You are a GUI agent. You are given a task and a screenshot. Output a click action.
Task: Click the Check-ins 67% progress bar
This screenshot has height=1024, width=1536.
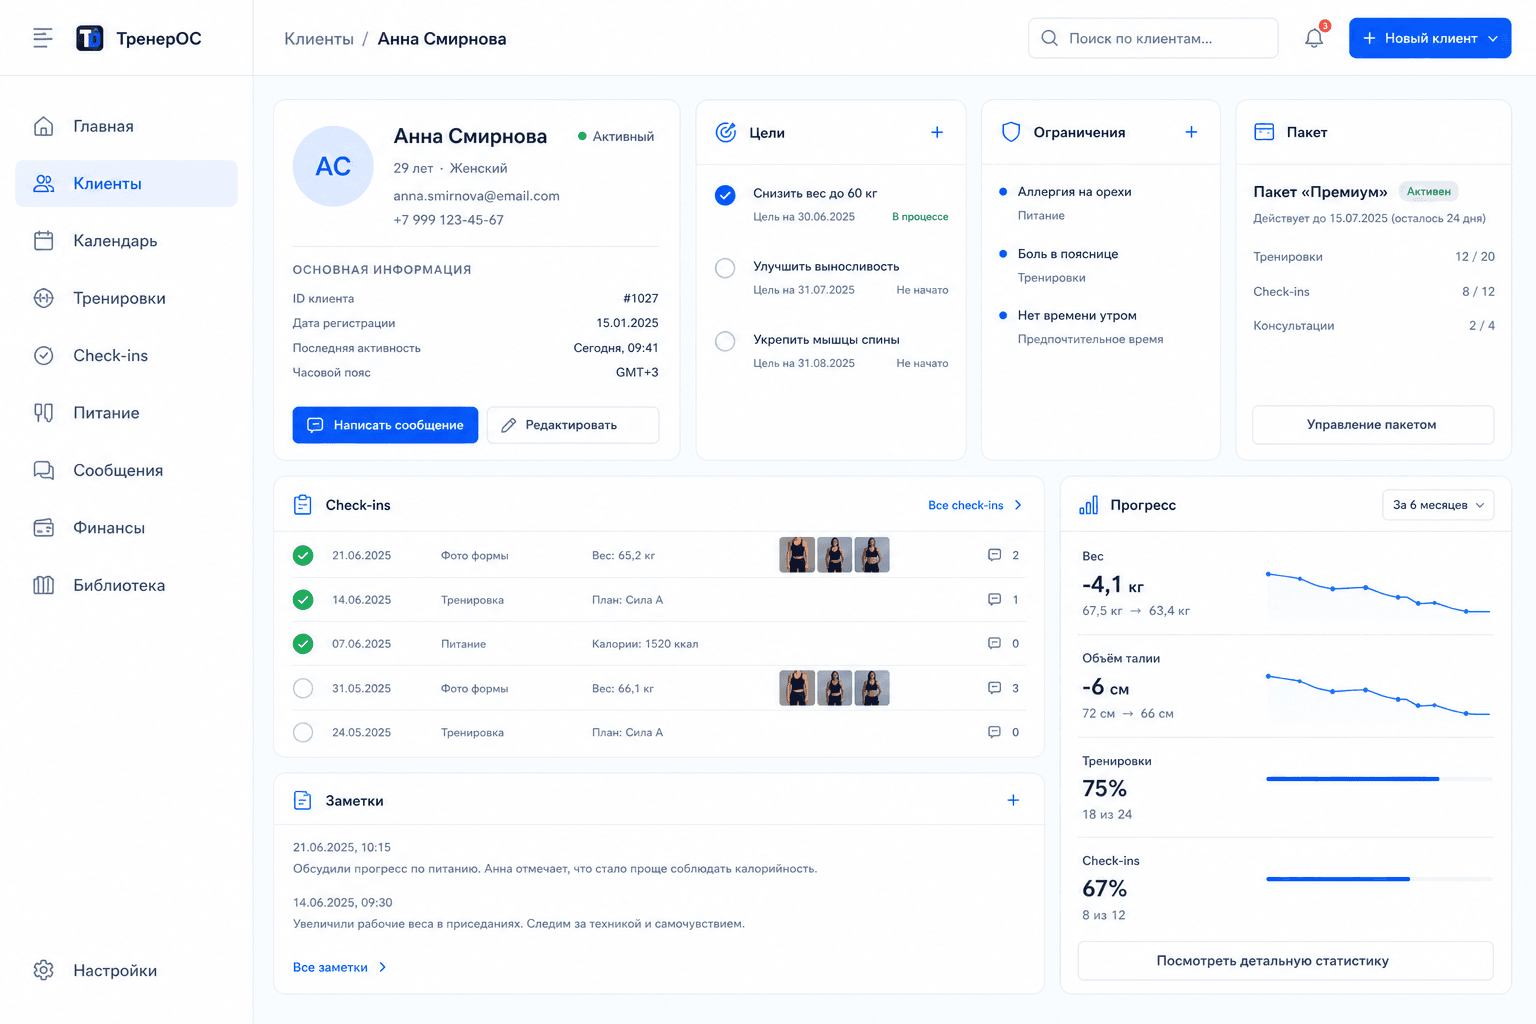1379,879
